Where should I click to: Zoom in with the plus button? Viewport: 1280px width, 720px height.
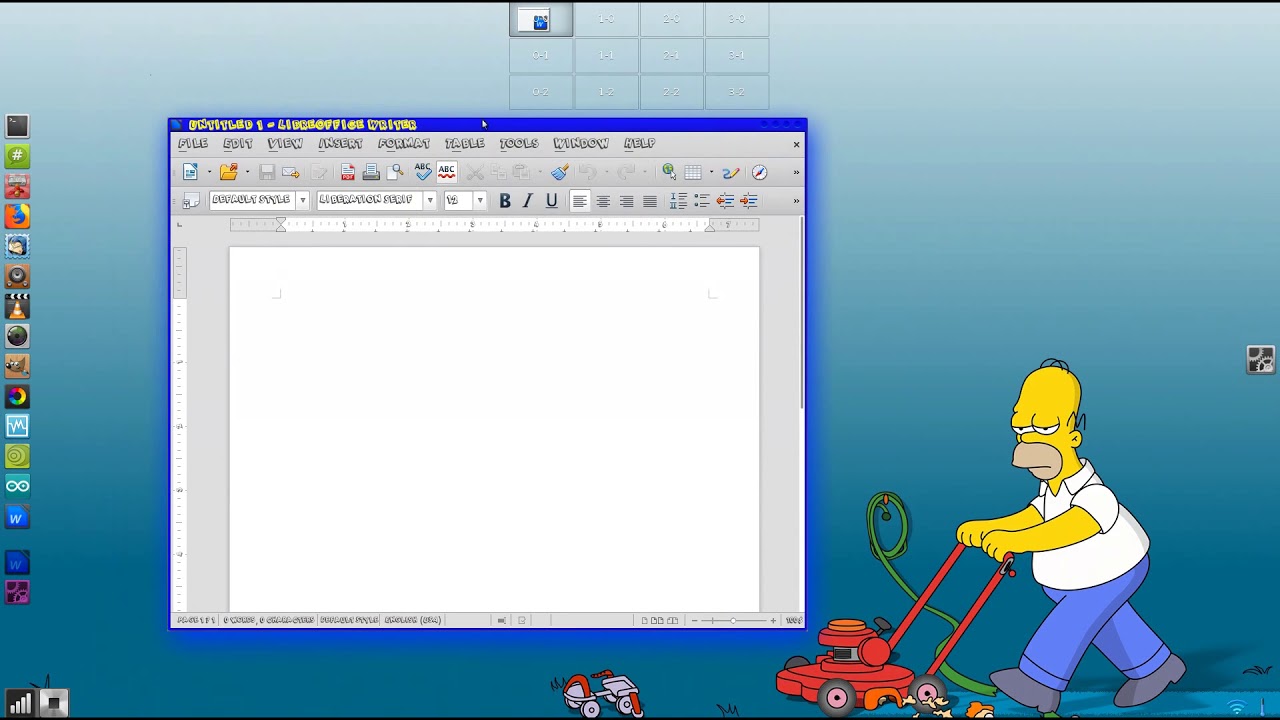[x=773, y=621]
